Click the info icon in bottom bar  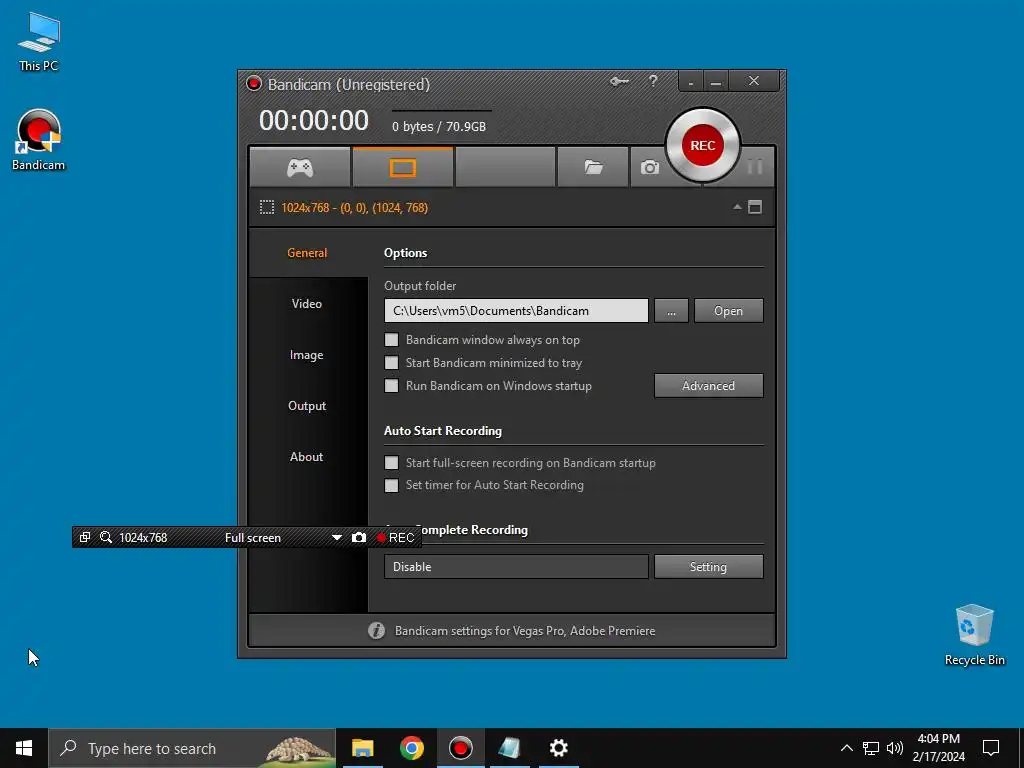tap(376, 631)
